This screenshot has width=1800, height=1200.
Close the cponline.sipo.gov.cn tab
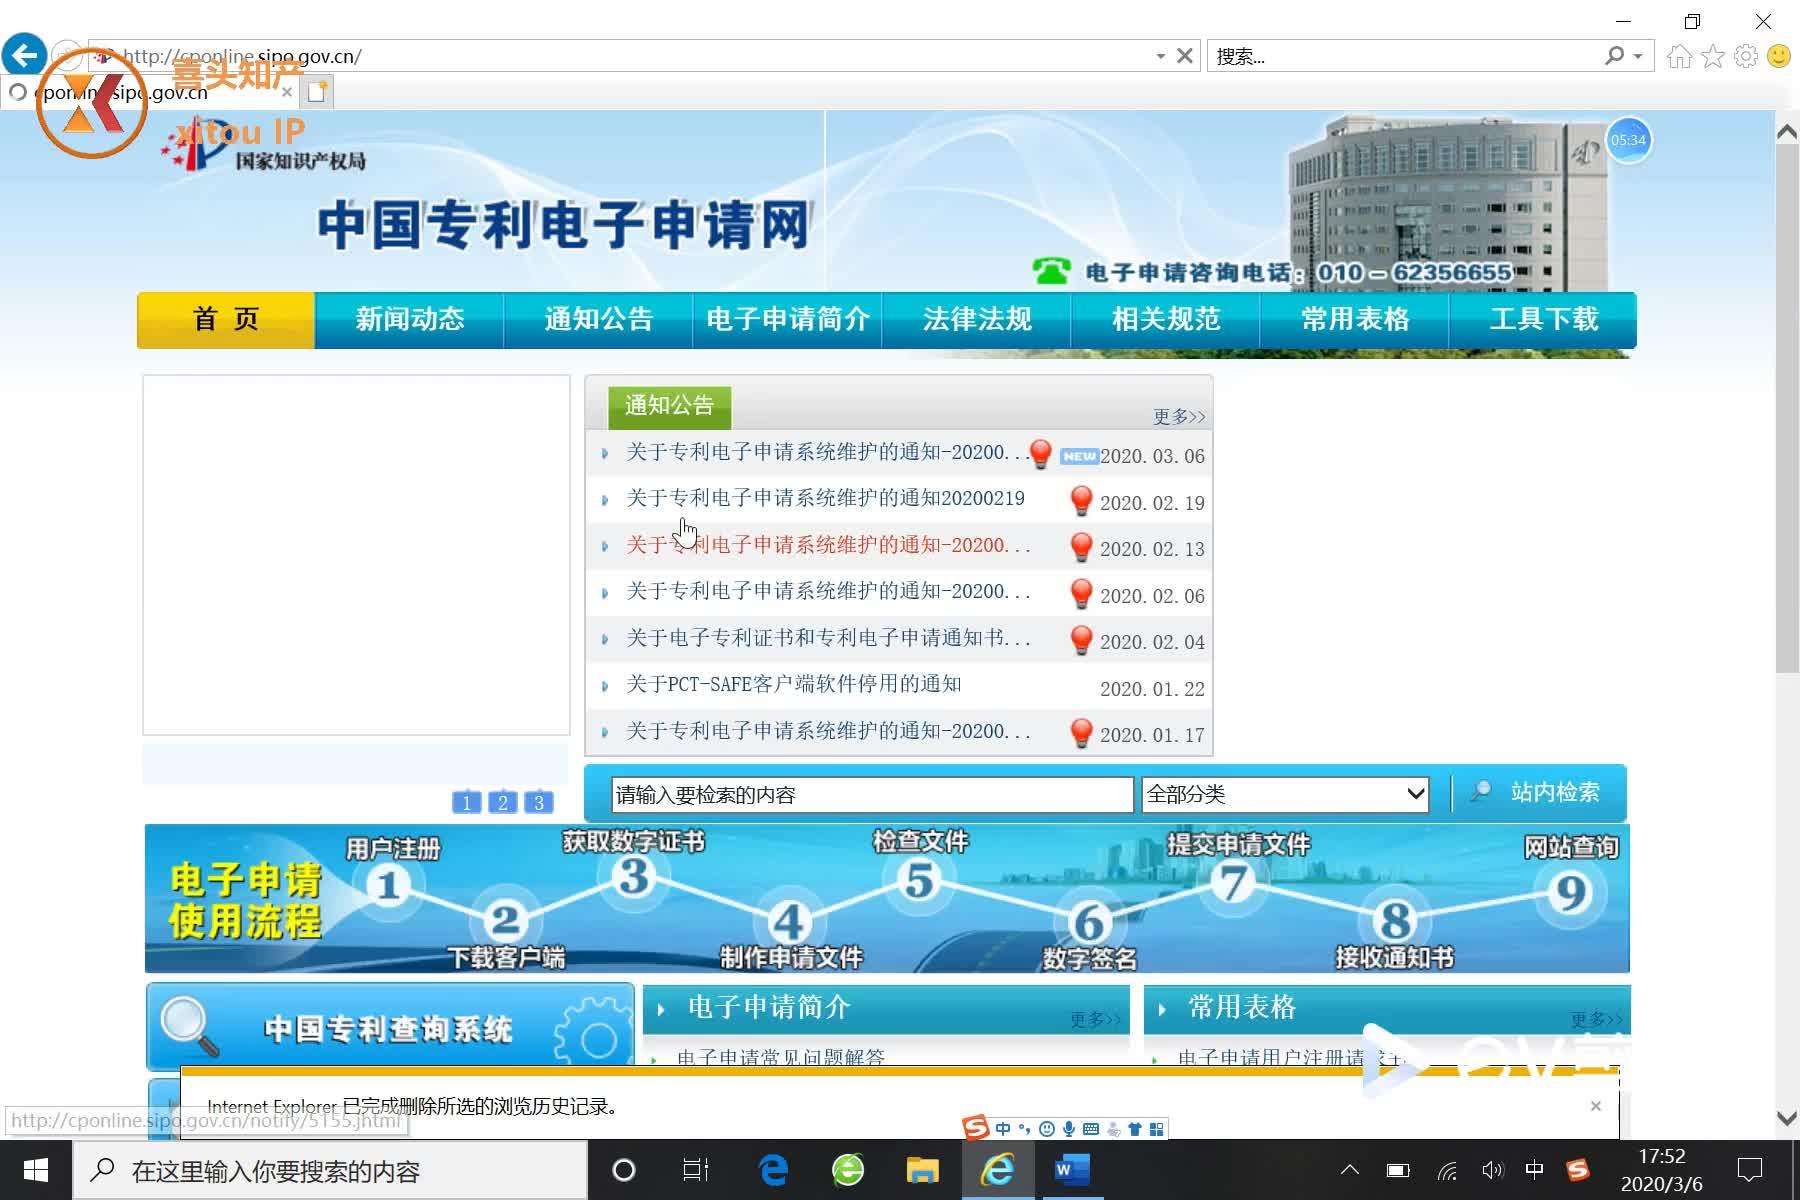point(287,92)
